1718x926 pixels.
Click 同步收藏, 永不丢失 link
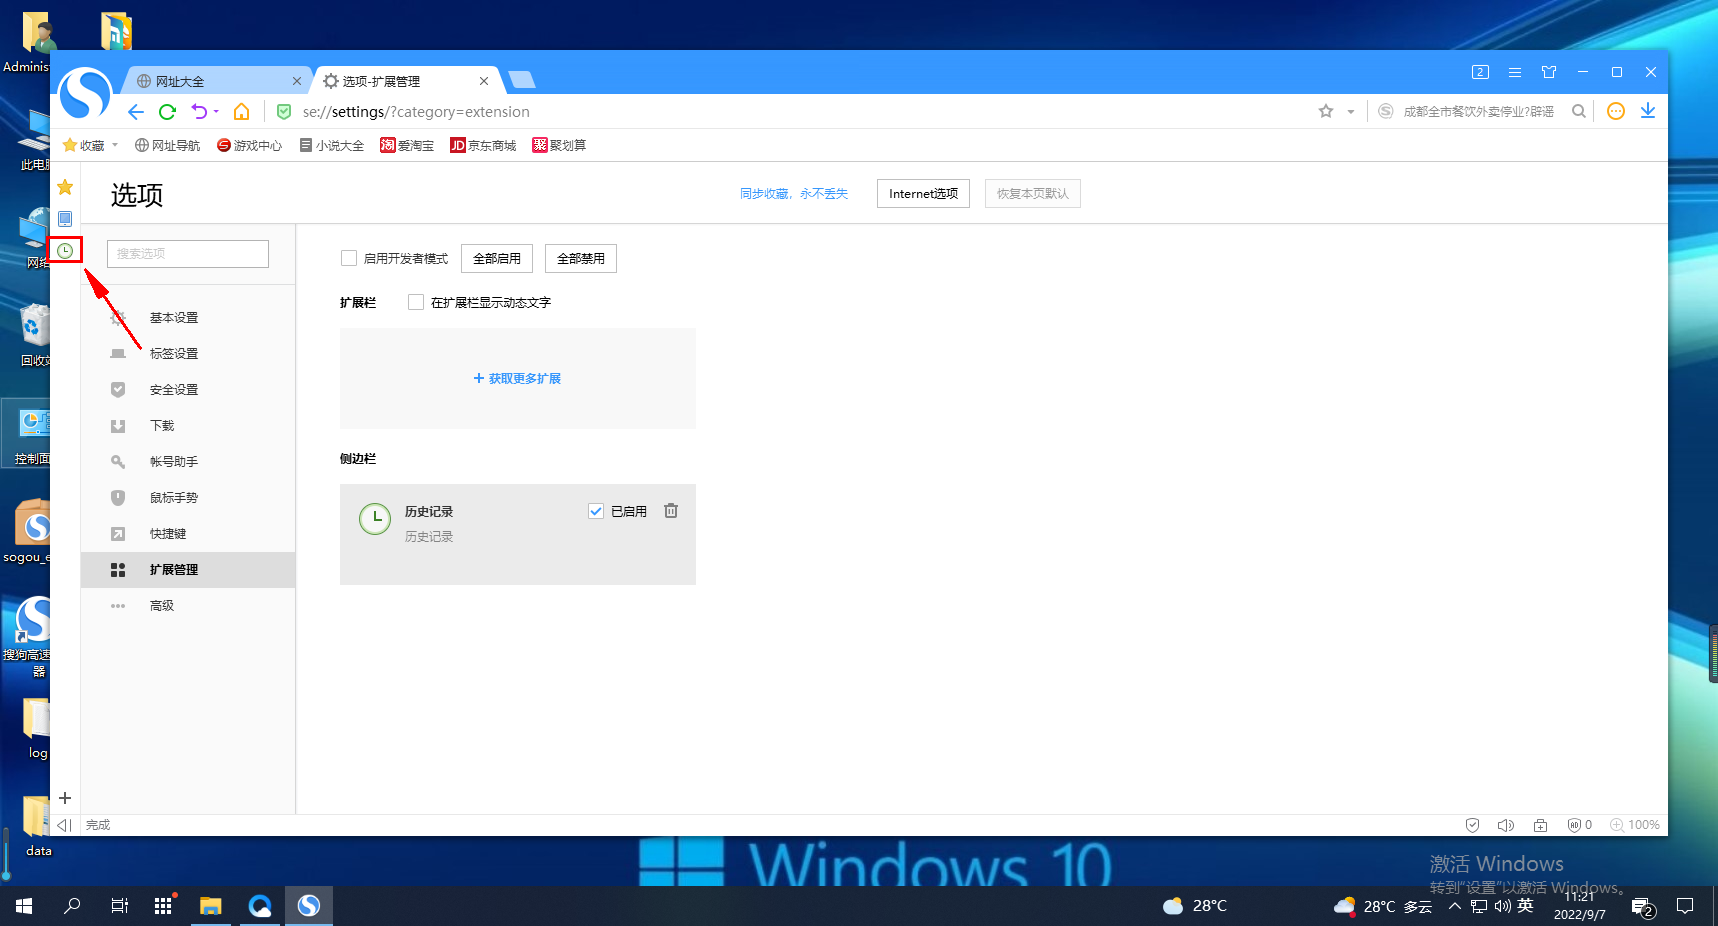tap(794, 194)
